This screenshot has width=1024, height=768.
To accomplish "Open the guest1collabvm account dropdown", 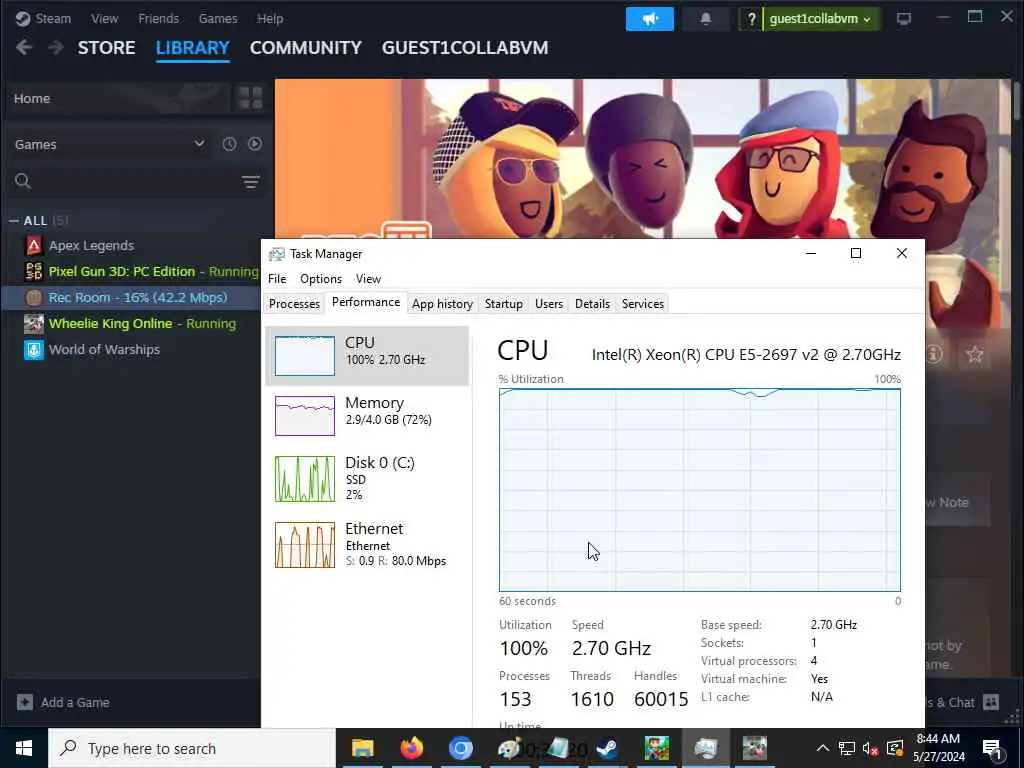I will click(820, 19).
